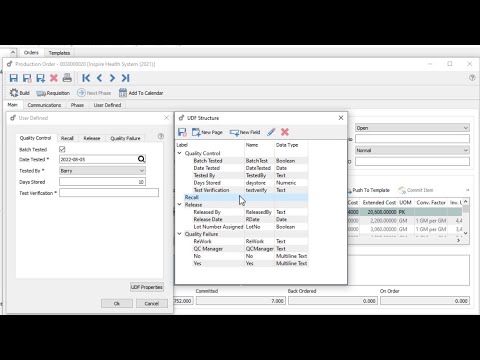Click the help icon in Production Order window
The width and height of the screenshot is (480, 360).
[x=472, y=78]
